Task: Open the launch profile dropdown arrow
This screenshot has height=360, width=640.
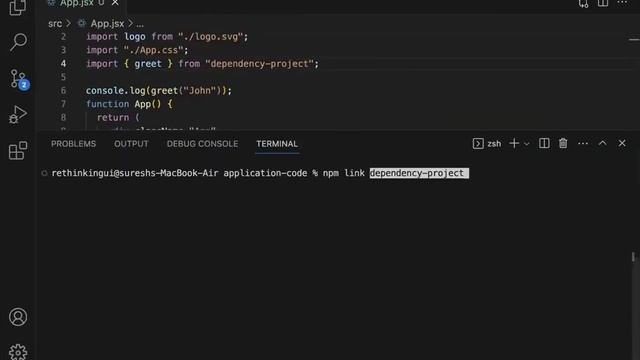Action: pyautogui.click(x=527, y=144)
